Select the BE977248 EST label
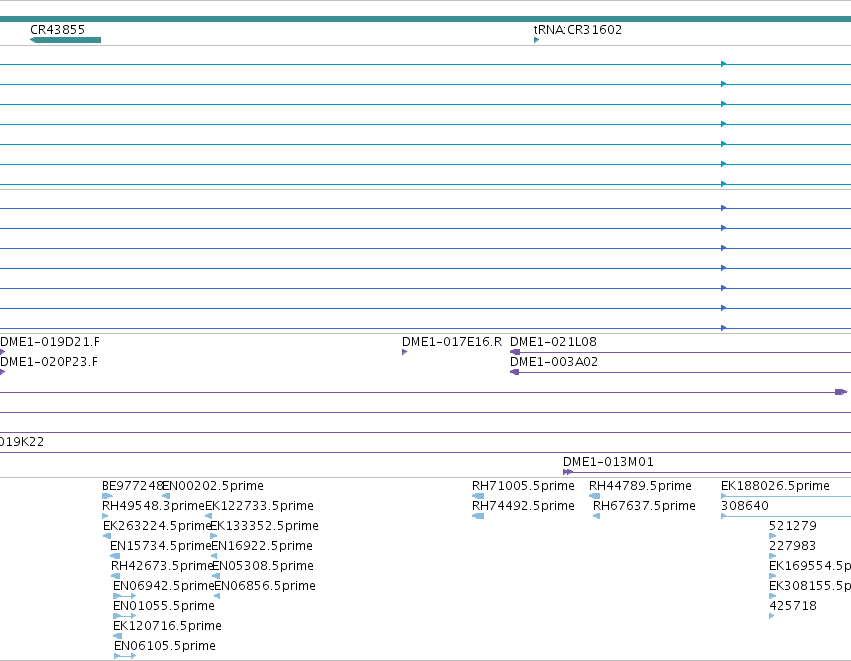Screen dimensions: 851x661 click(x=132, y=486)
